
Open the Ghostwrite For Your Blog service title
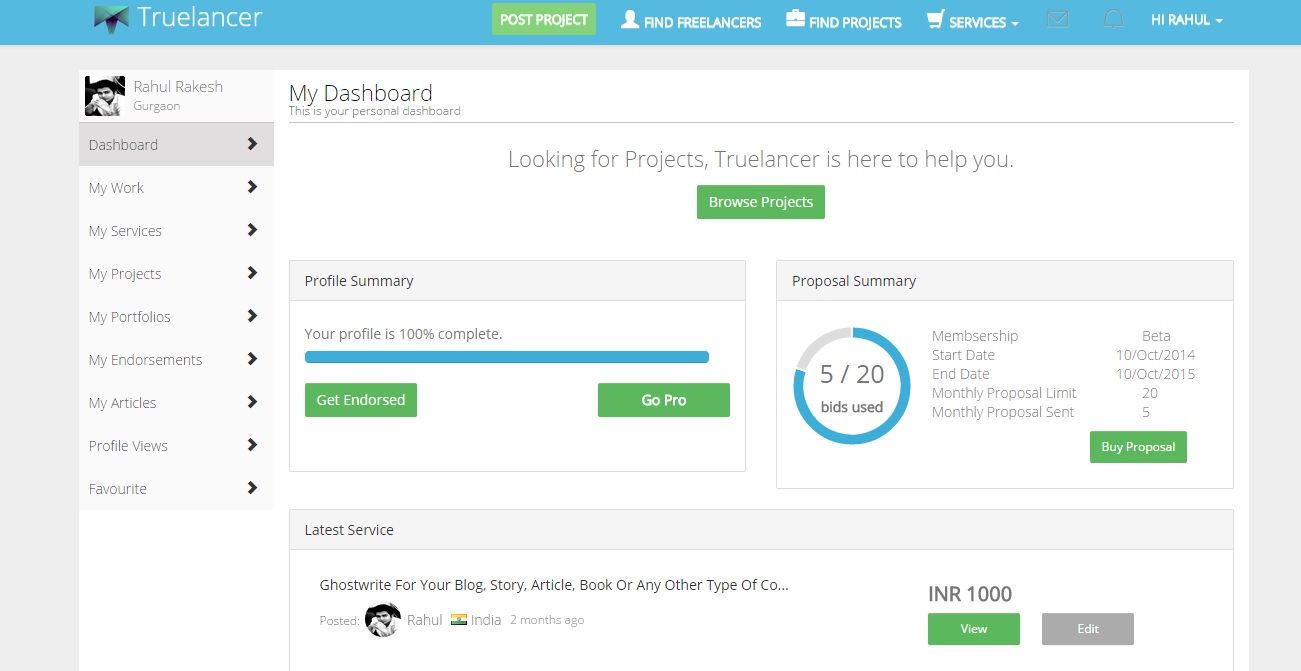pyautogui.click(x=554, y=585)
